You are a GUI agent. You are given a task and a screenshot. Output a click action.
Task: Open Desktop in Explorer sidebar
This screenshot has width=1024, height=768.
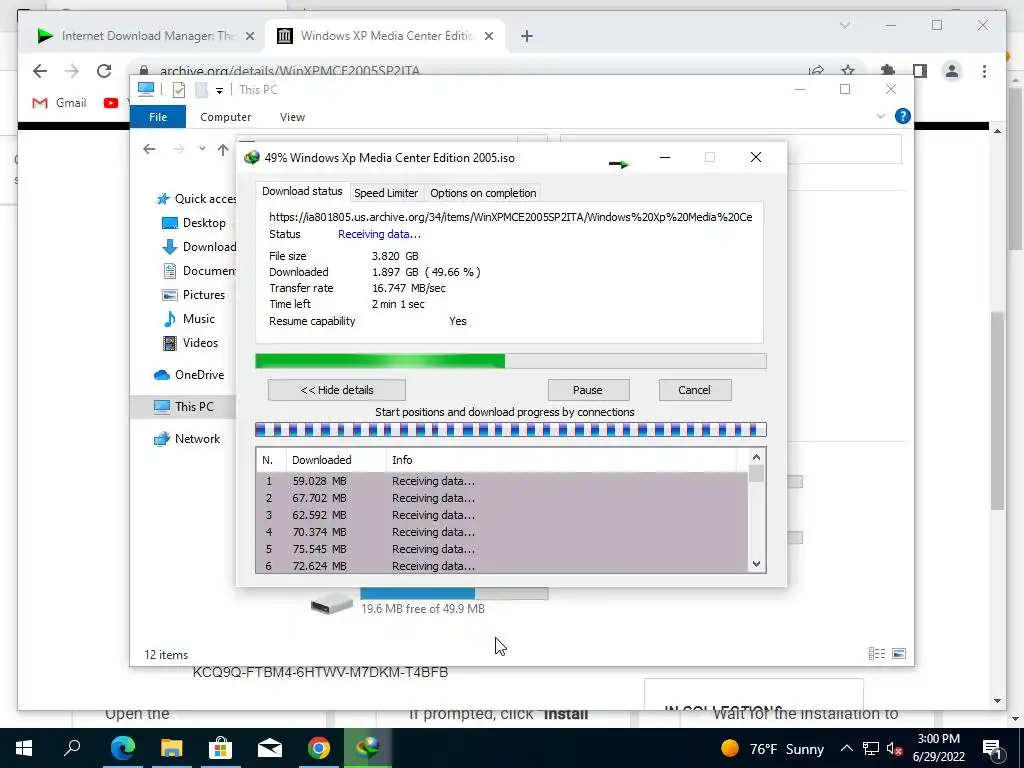[x=193, y=223]
